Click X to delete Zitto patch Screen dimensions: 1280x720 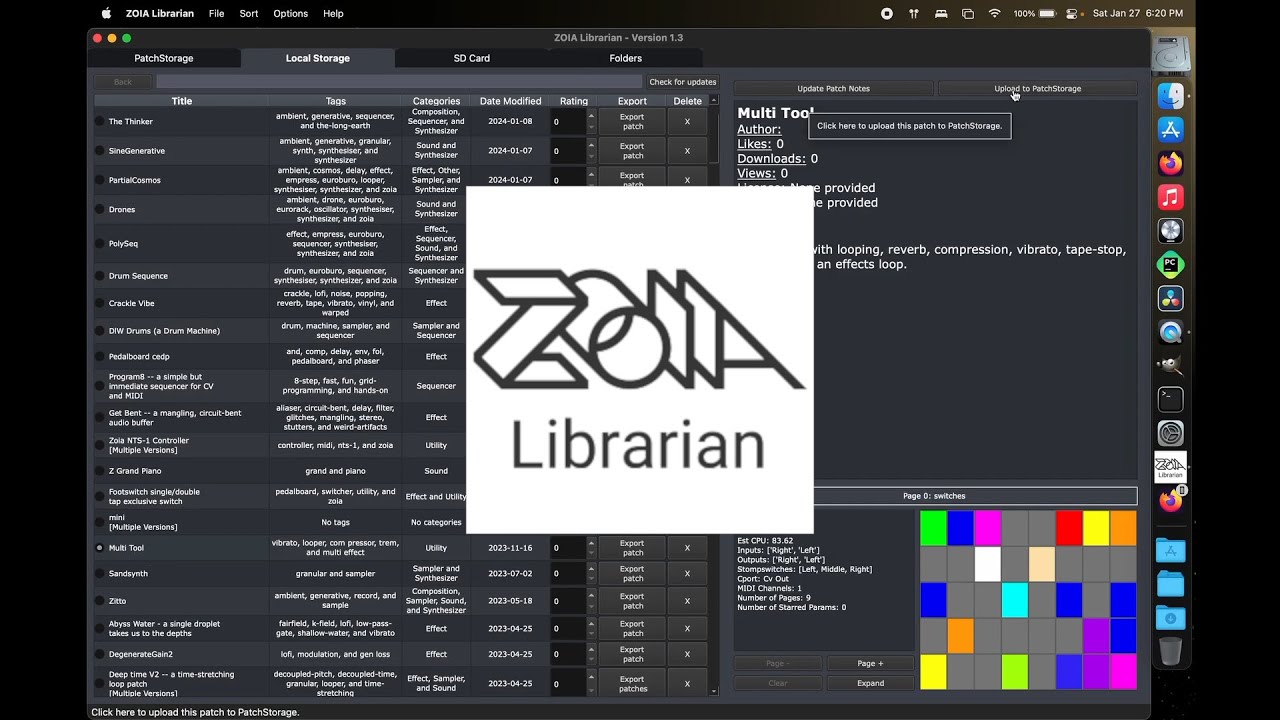click(687, 601)
